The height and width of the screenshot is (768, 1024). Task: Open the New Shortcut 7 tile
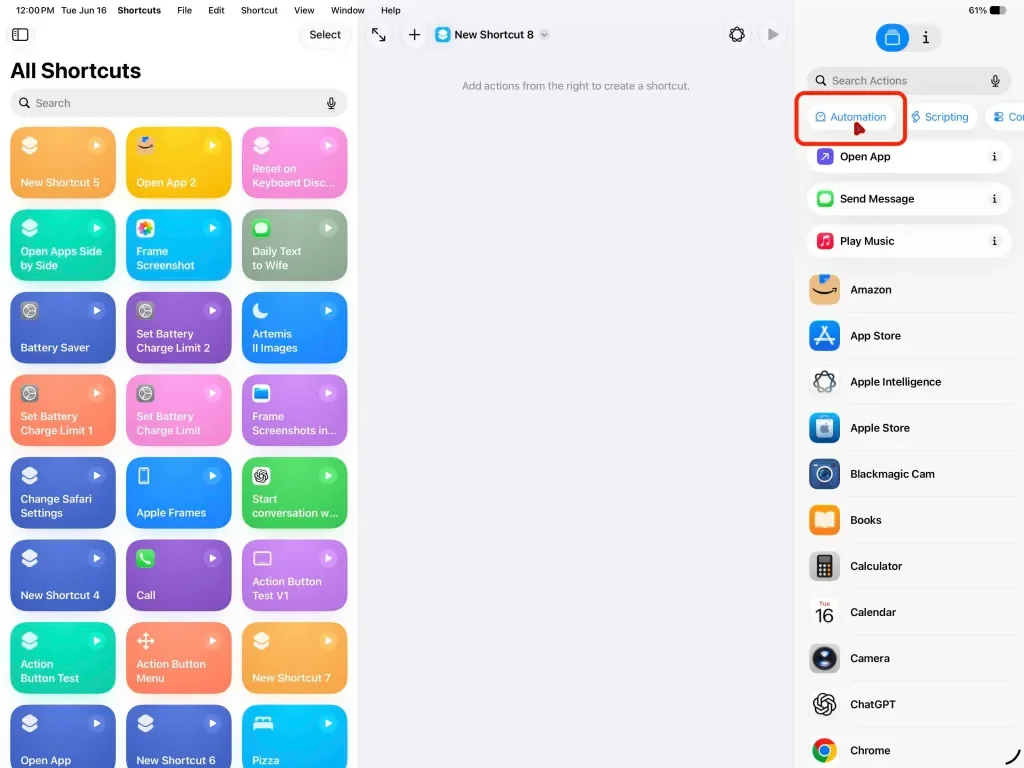click(295, 658)
